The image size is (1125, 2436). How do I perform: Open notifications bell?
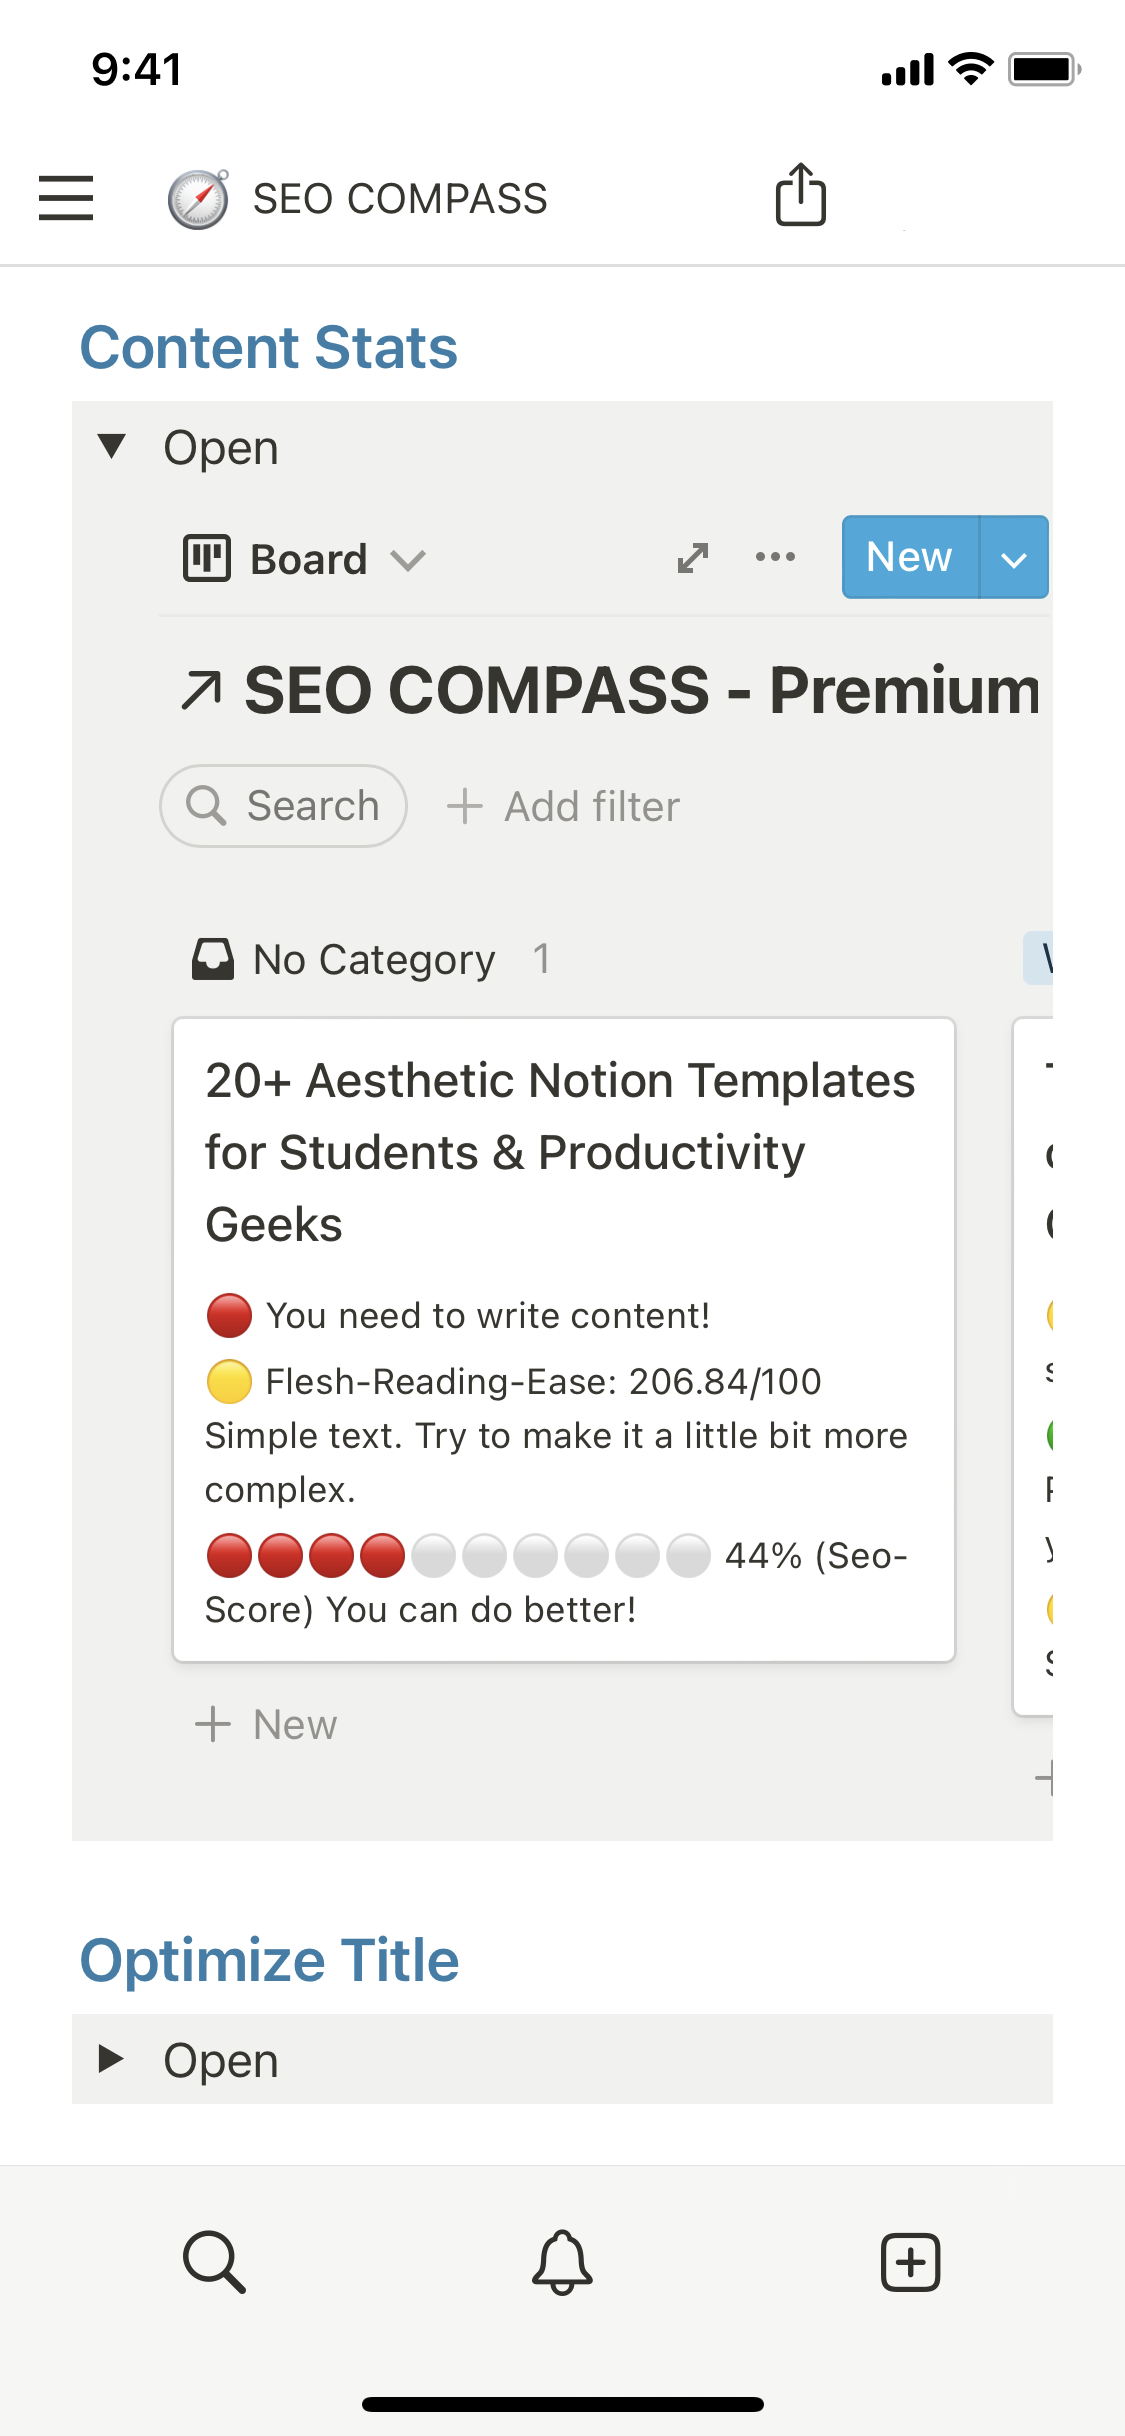pos(562,2261)
